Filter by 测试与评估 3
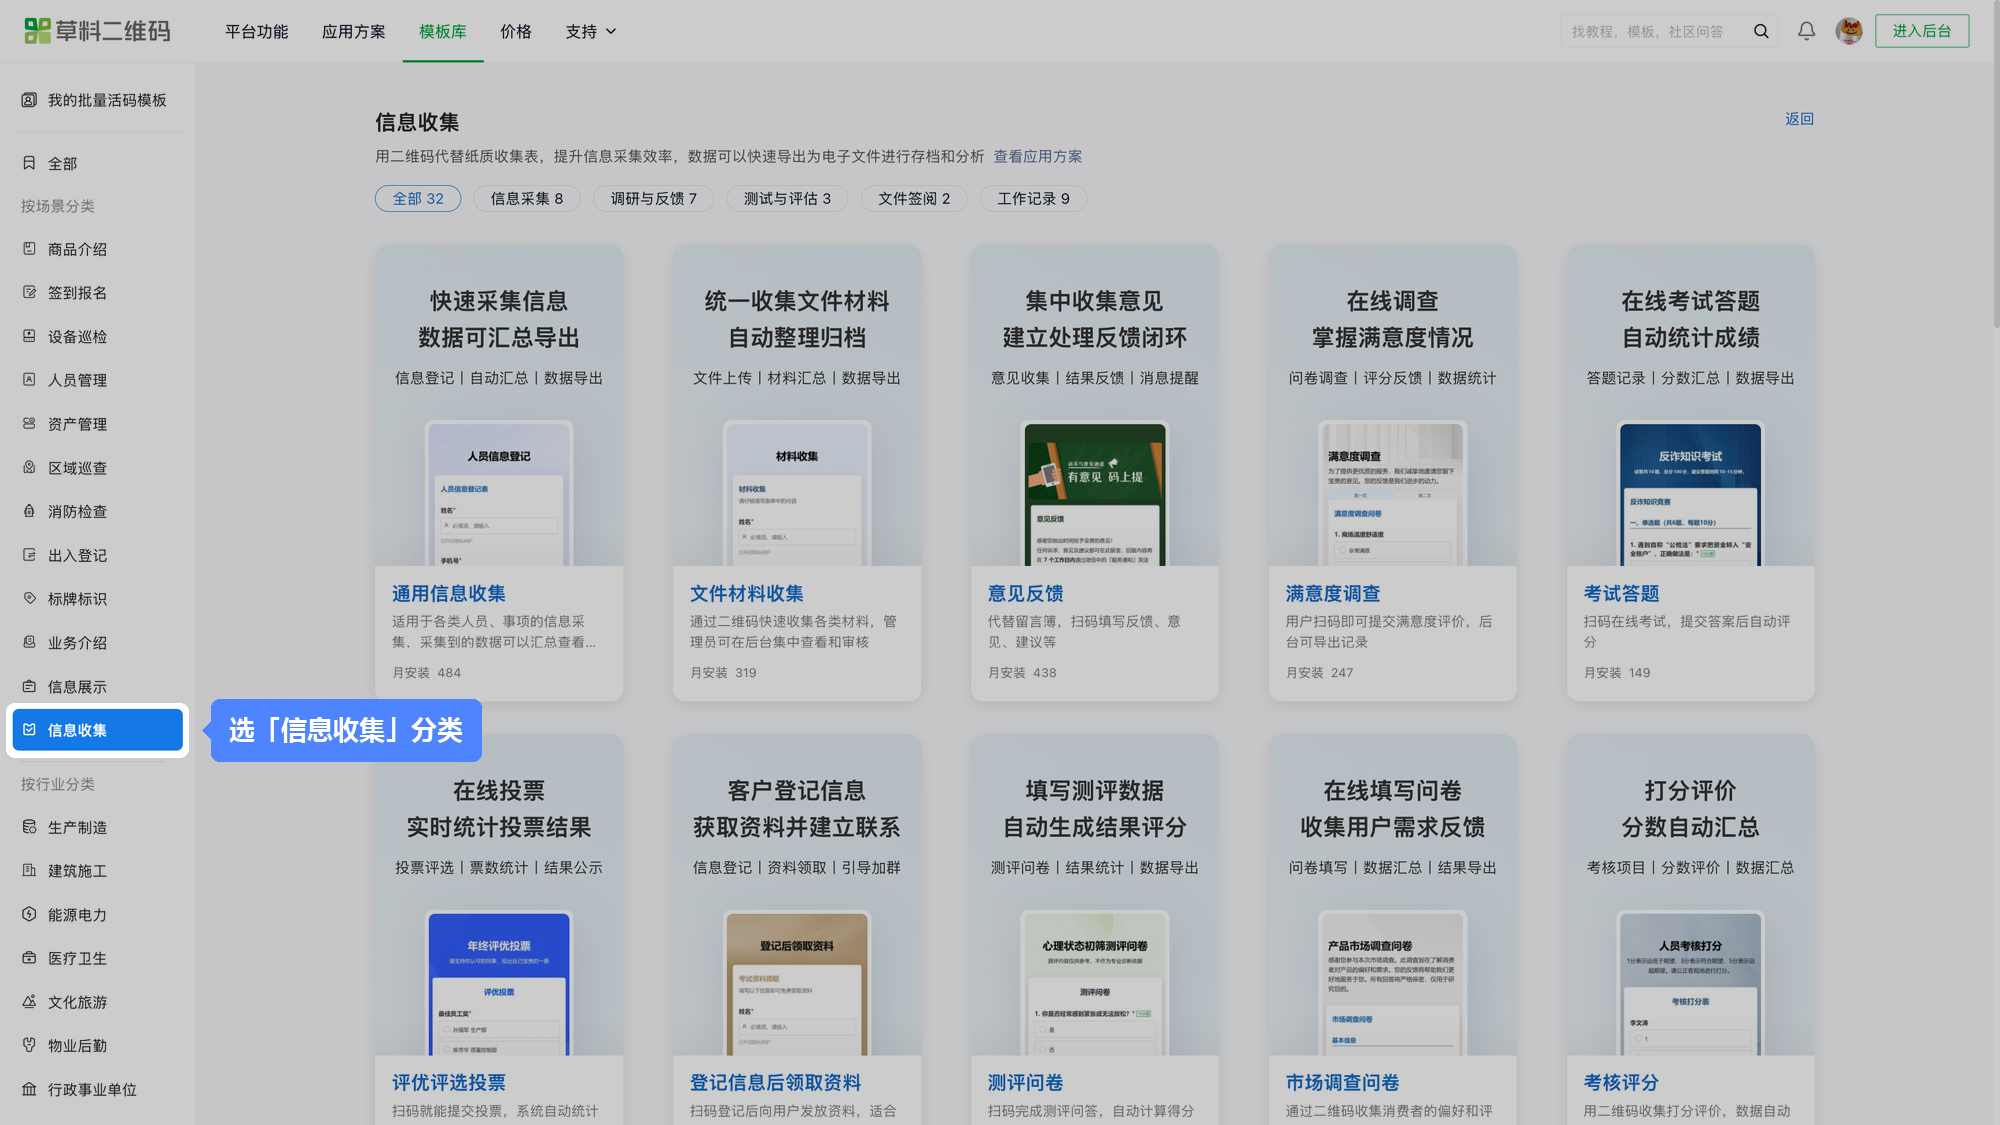 [787, 198]
